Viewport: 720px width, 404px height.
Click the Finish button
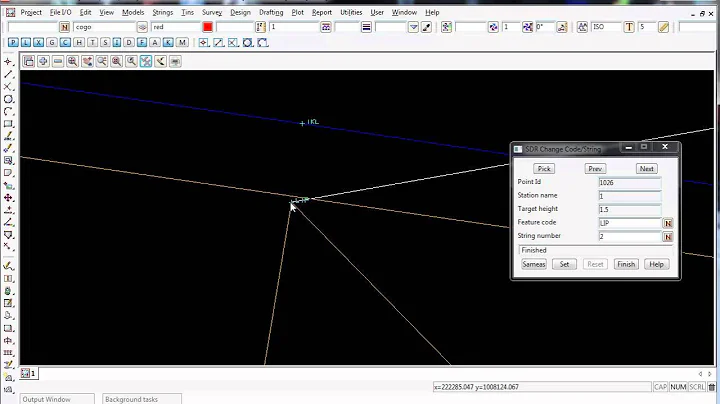tap(626, 264)
